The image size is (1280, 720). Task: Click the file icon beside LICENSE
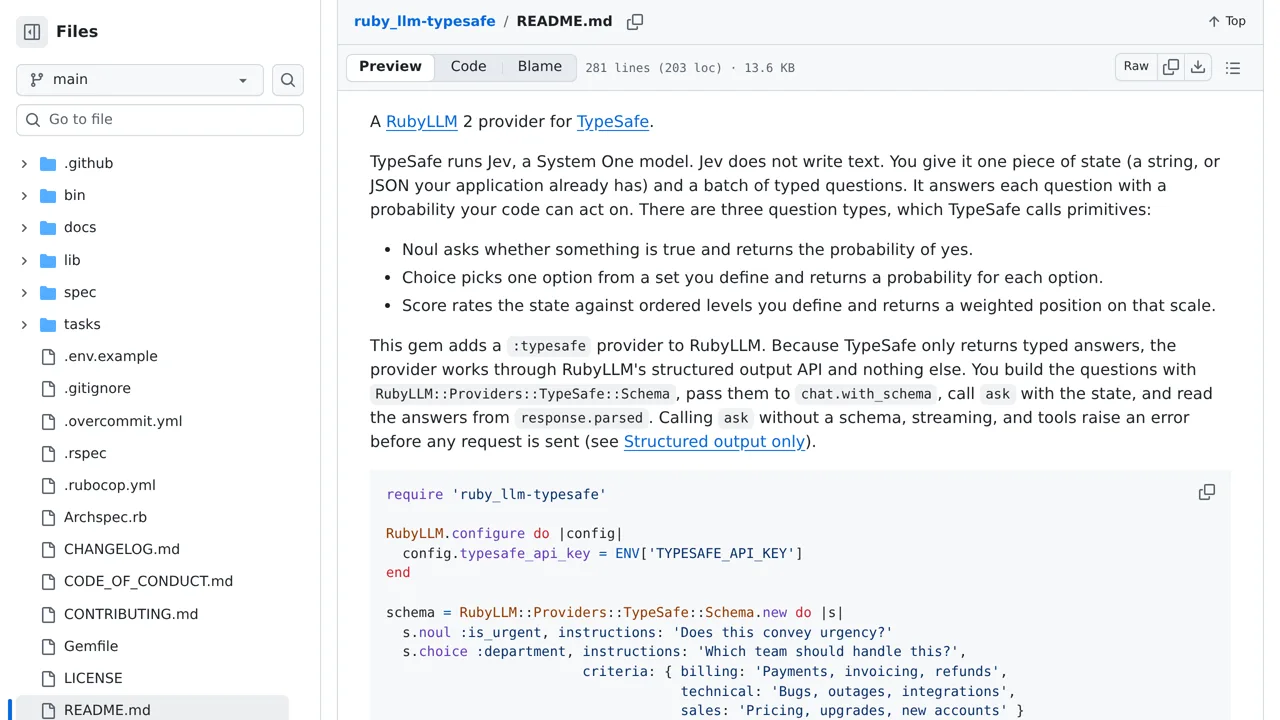tap(48, 678)
